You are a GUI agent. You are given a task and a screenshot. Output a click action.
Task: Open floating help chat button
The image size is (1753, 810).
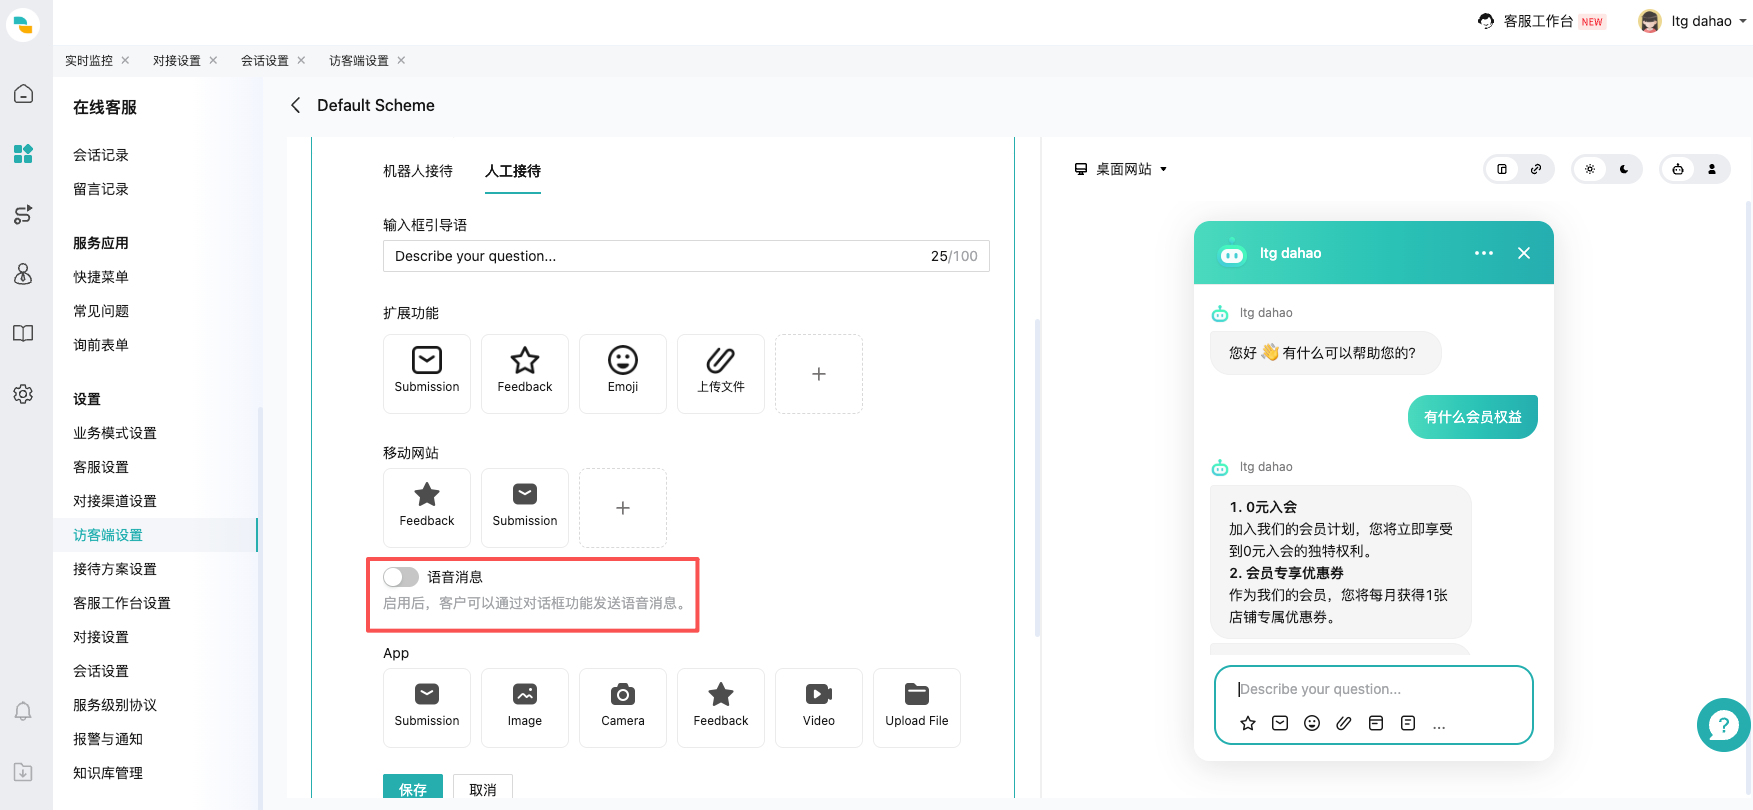pyautogui.click(x=1723, y=725)
